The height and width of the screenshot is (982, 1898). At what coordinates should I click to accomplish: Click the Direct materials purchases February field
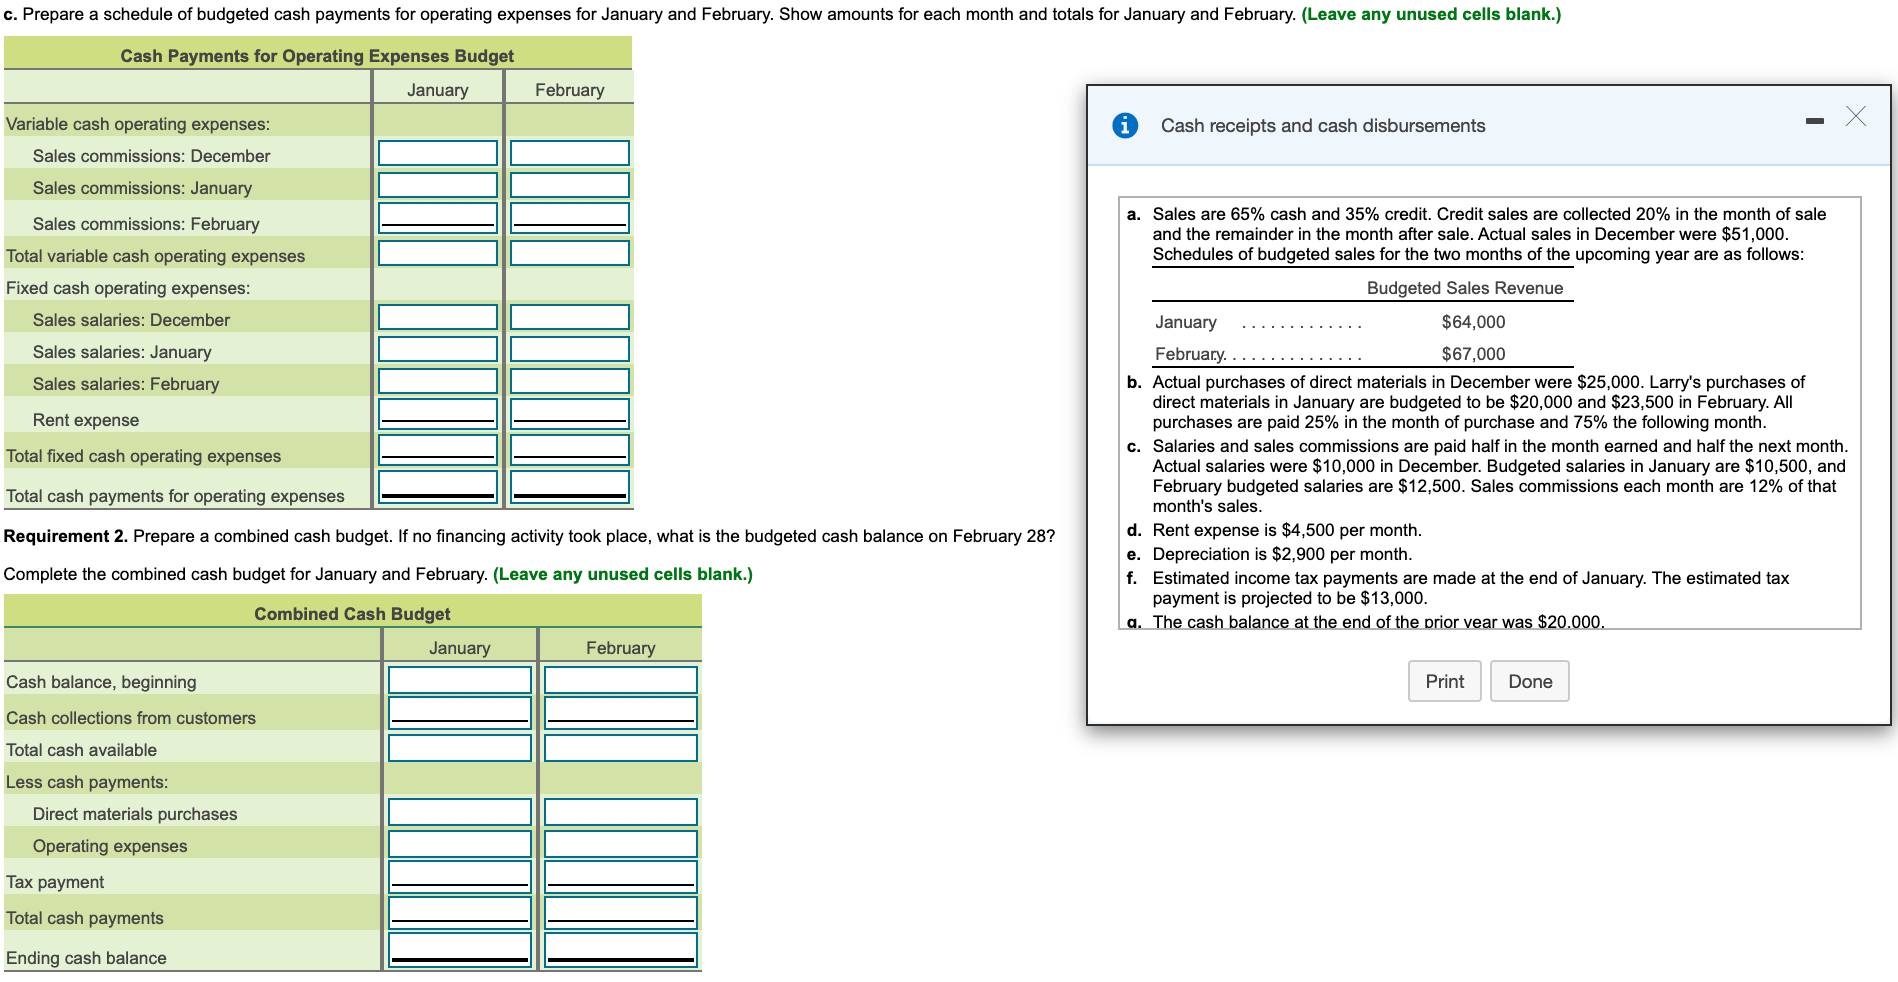pyautogui.click(x=620, y=810)
